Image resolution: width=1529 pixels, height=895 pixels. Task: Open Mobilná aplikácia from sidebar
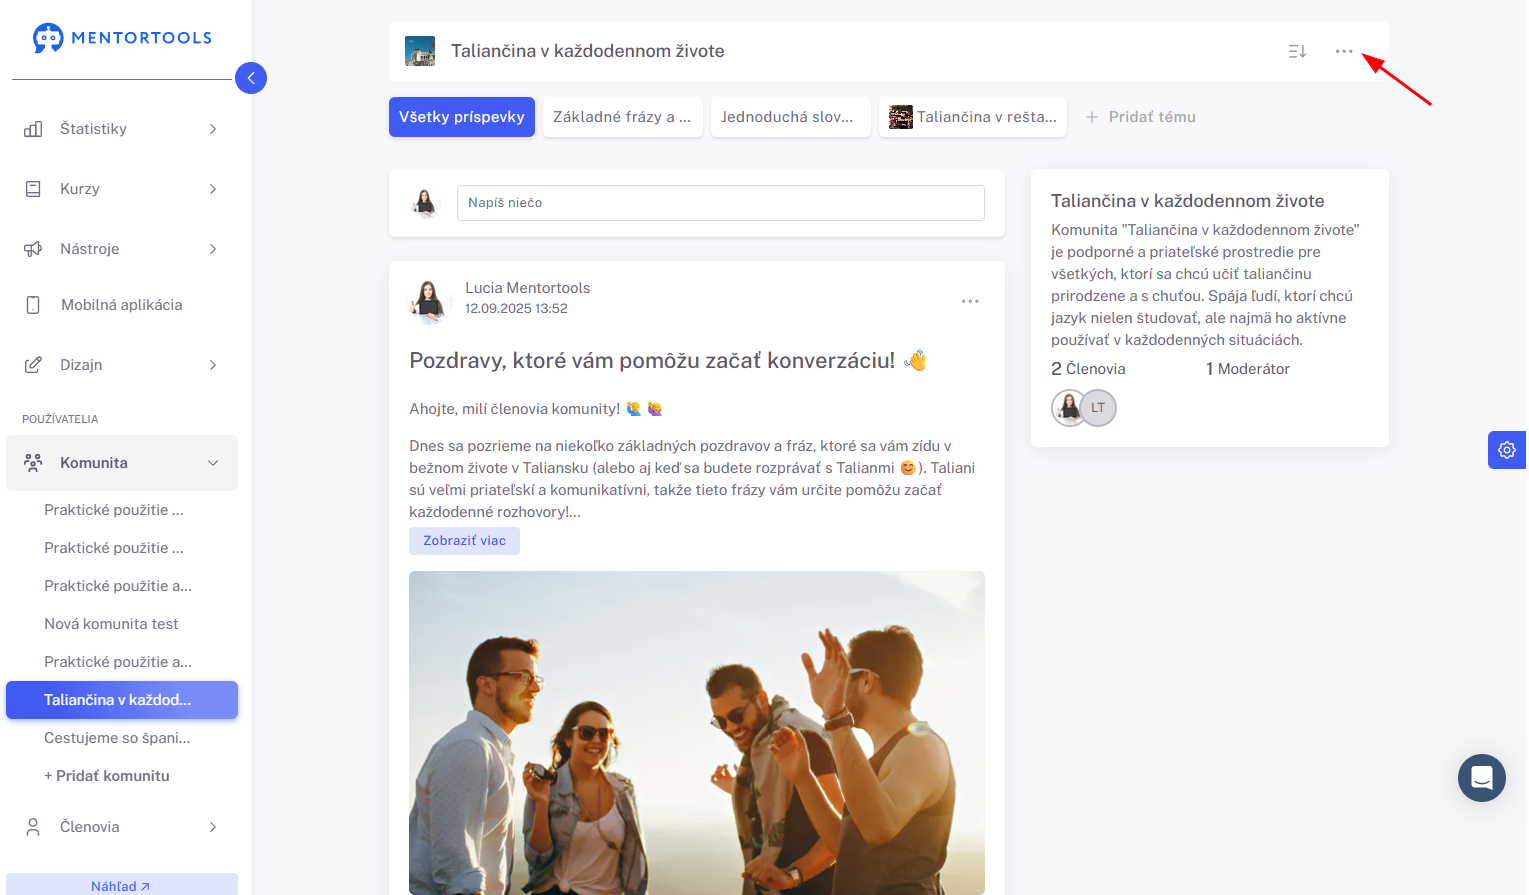pyautogui.click(x=122, y=305)
